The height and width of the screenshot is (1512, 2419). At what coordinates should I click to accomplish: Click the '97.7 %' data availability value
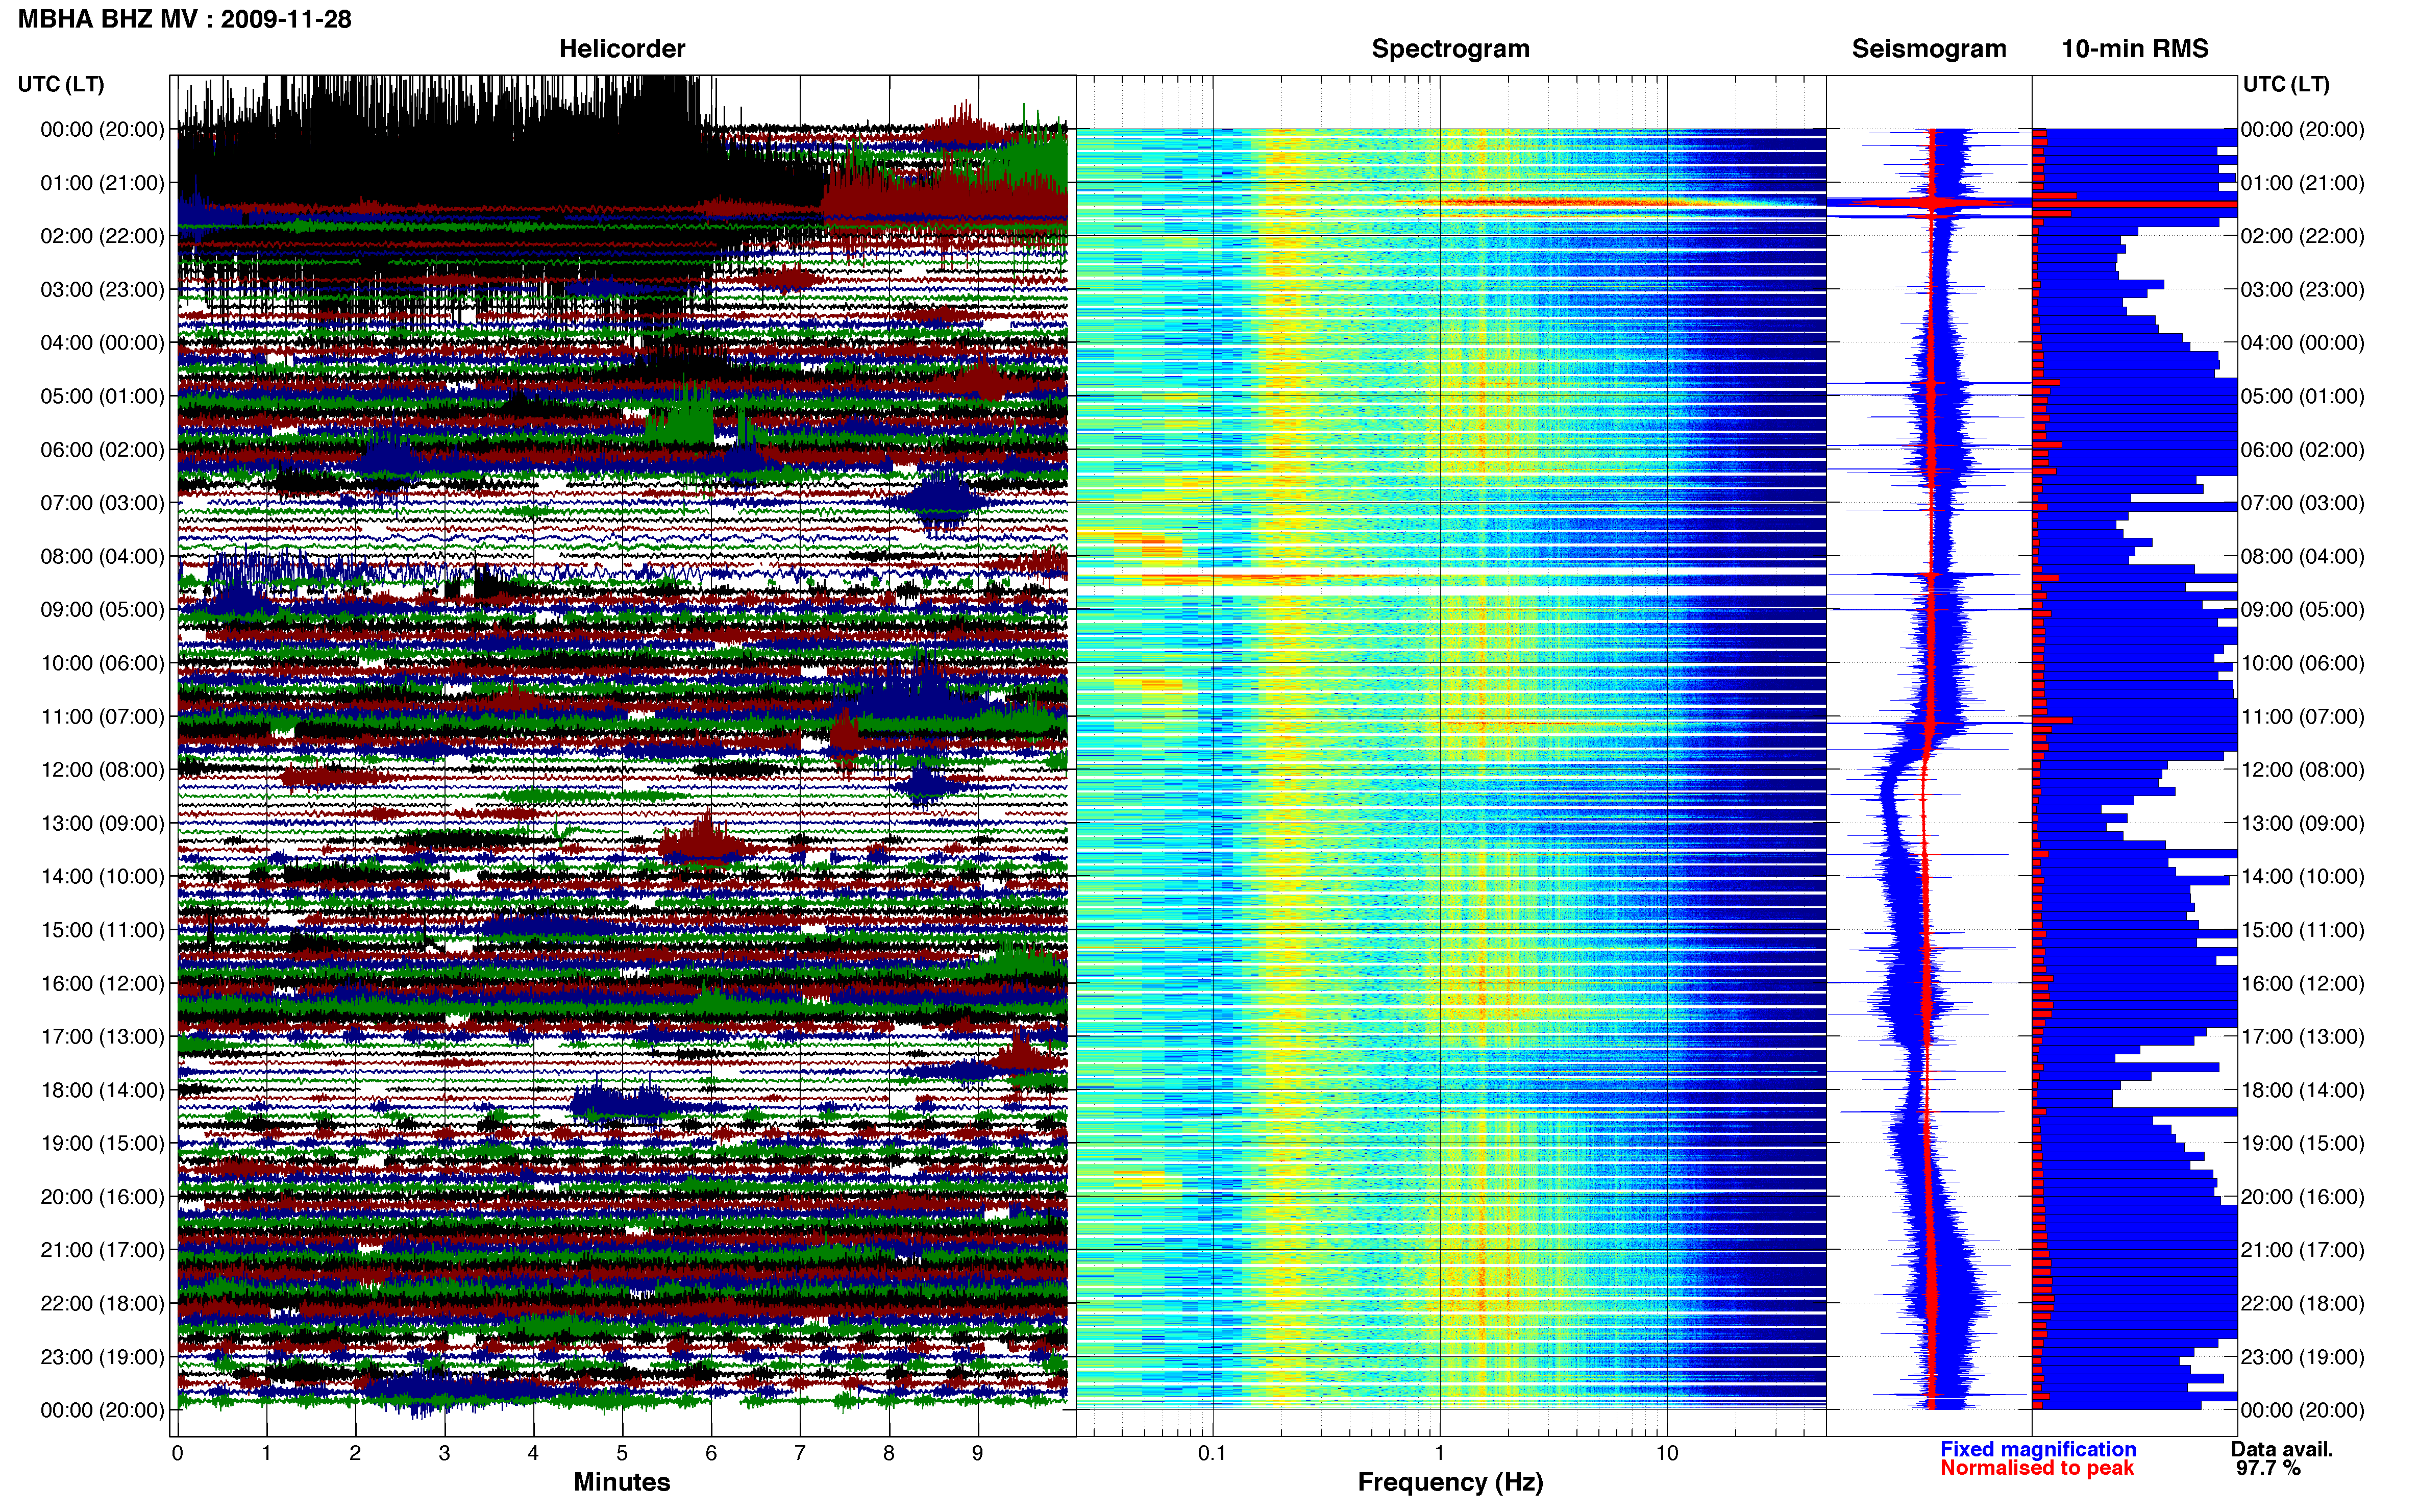point(2269,1468)
